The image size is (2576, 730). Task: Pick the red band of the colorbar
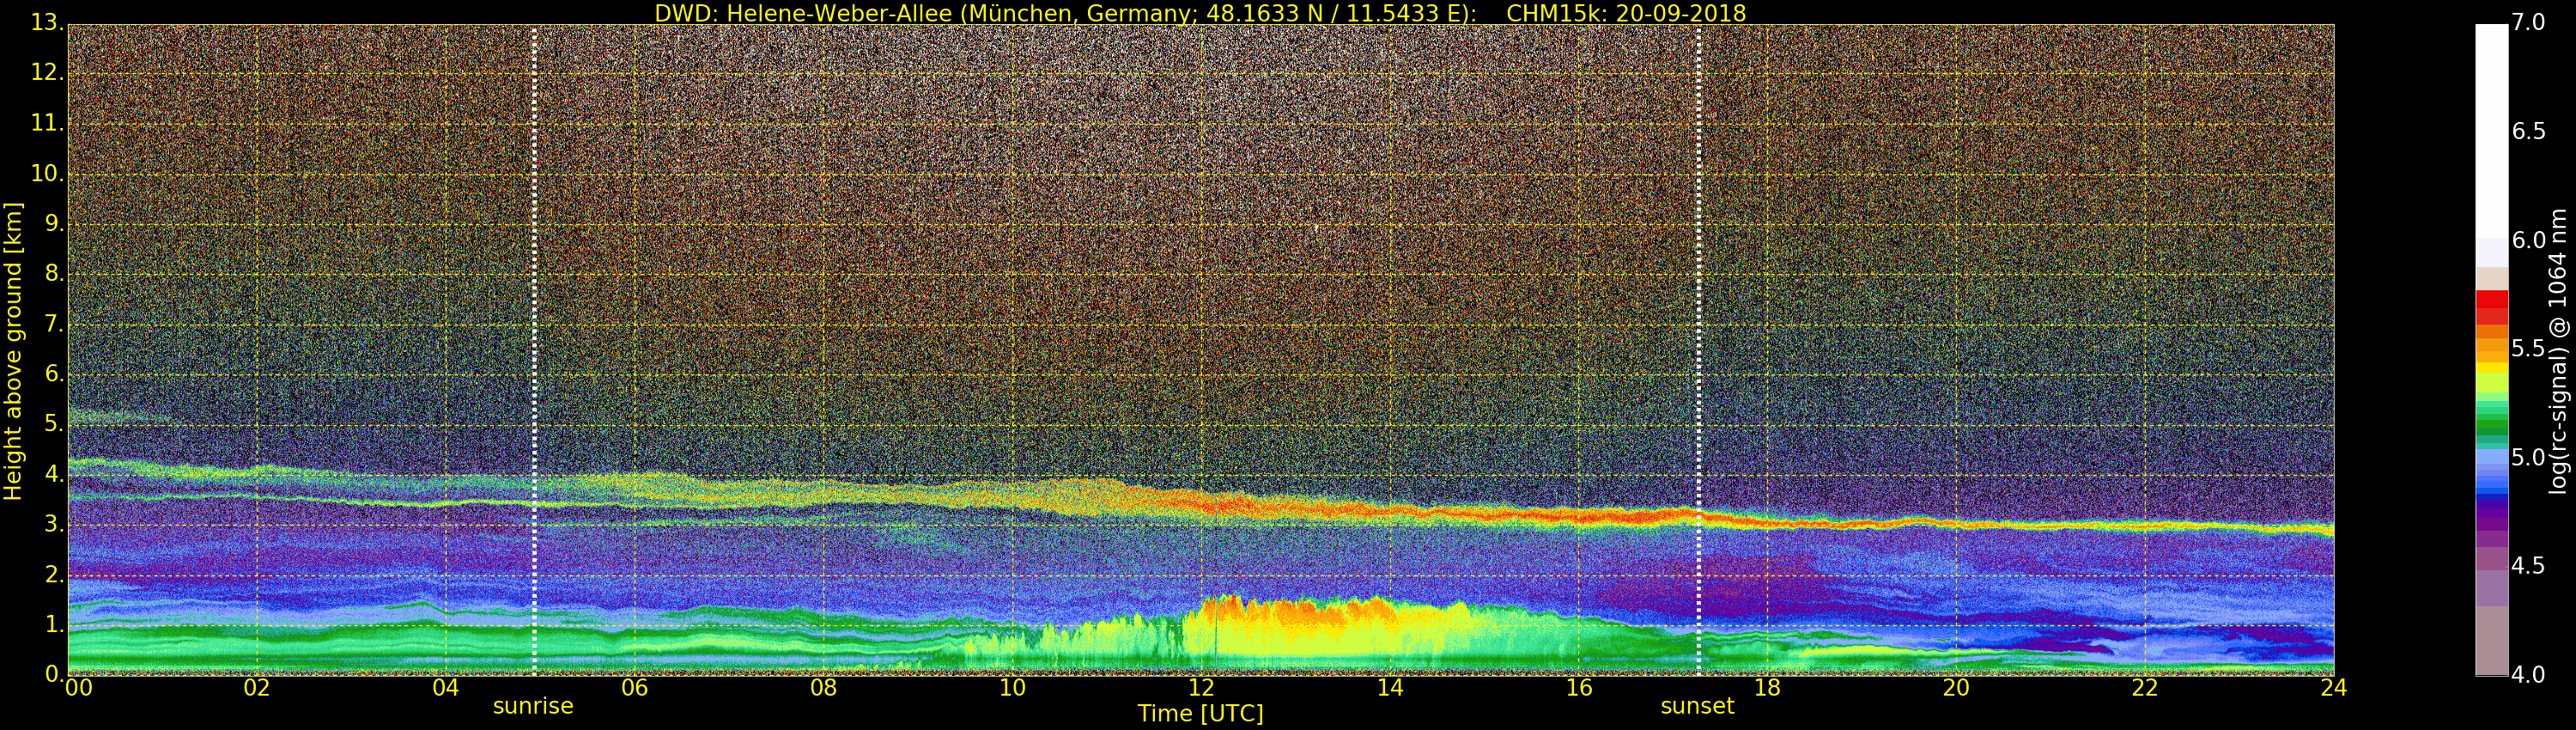point(2491,307)
